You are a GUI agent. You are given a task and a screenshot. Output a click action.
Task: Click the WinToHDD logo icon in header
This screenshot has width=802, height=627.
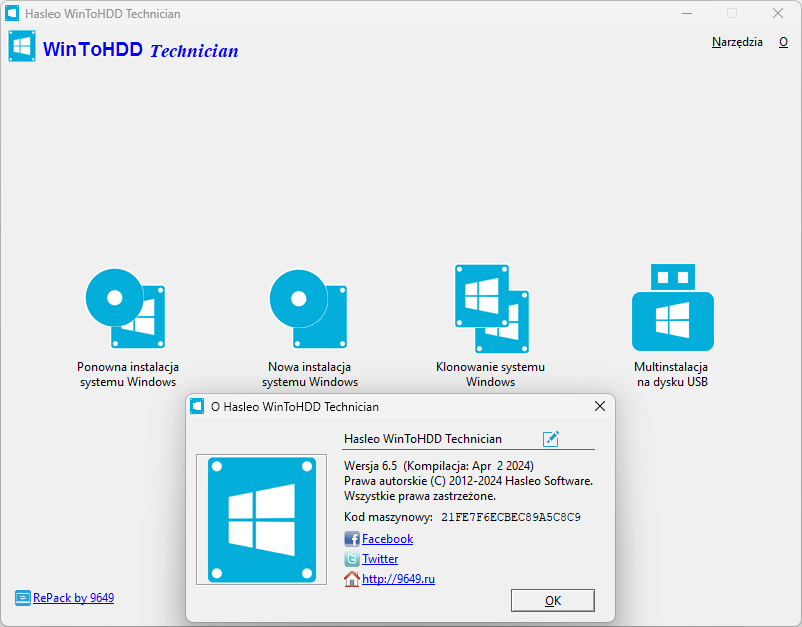[x=22, y=46]
